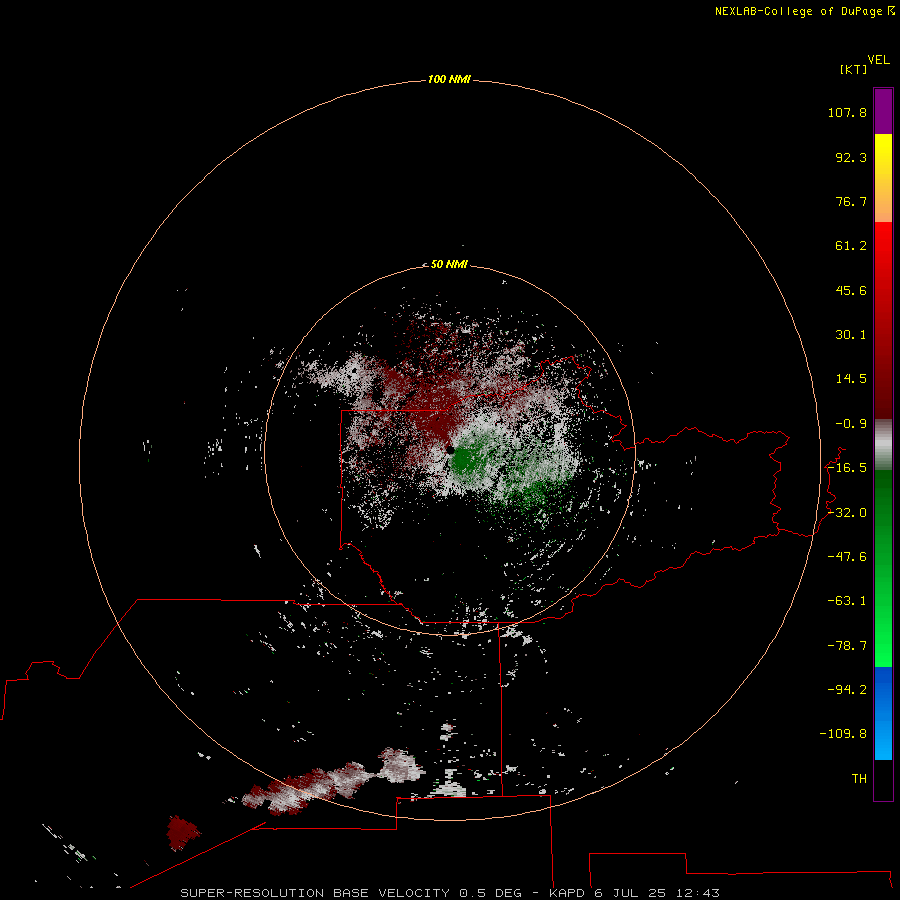Click the VEL legend title
900x900 pixels.
point(878,60)
